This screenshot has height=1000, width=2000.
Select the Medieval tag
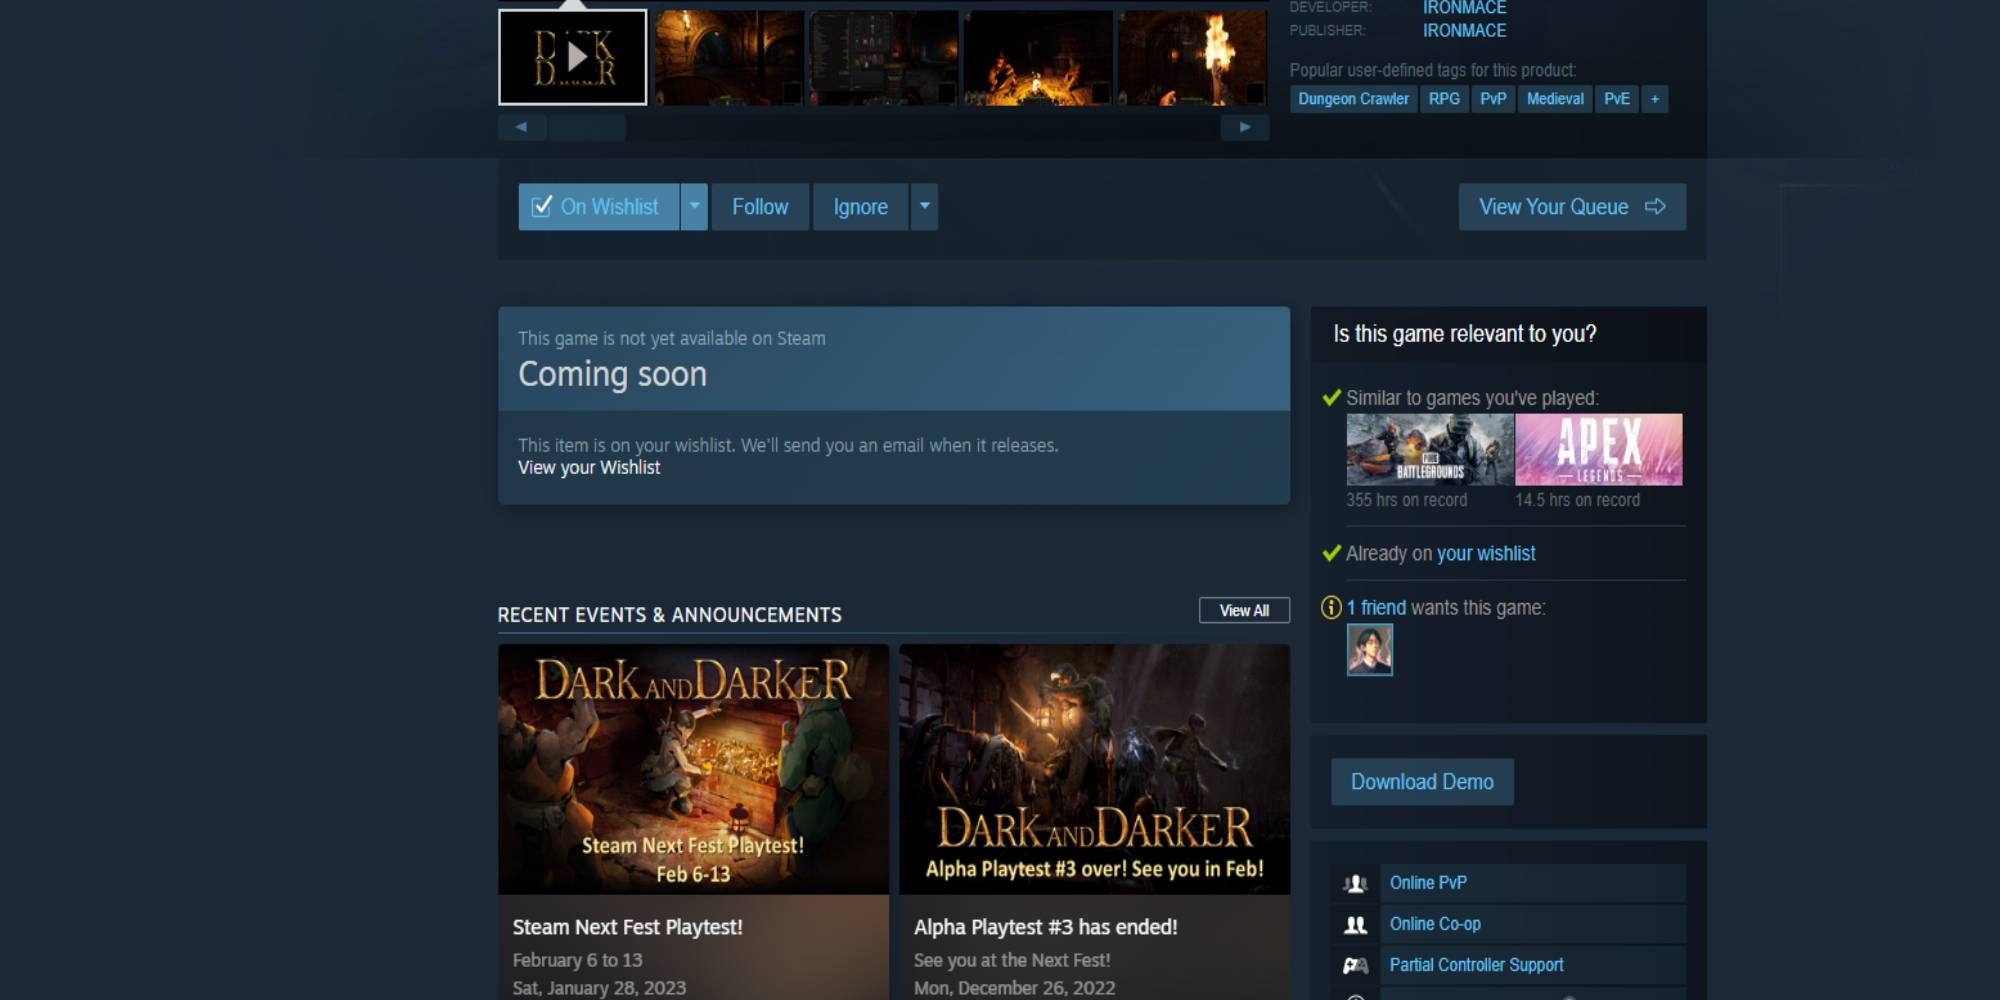coord(1555,99)
